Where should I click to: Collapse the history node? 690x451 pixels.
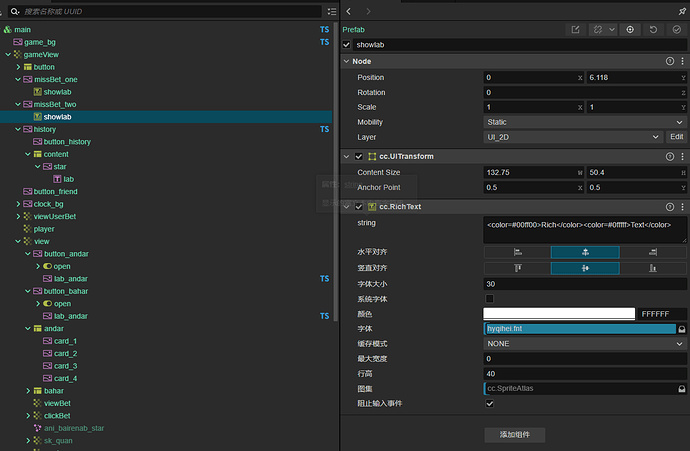(x=18, y=129)
